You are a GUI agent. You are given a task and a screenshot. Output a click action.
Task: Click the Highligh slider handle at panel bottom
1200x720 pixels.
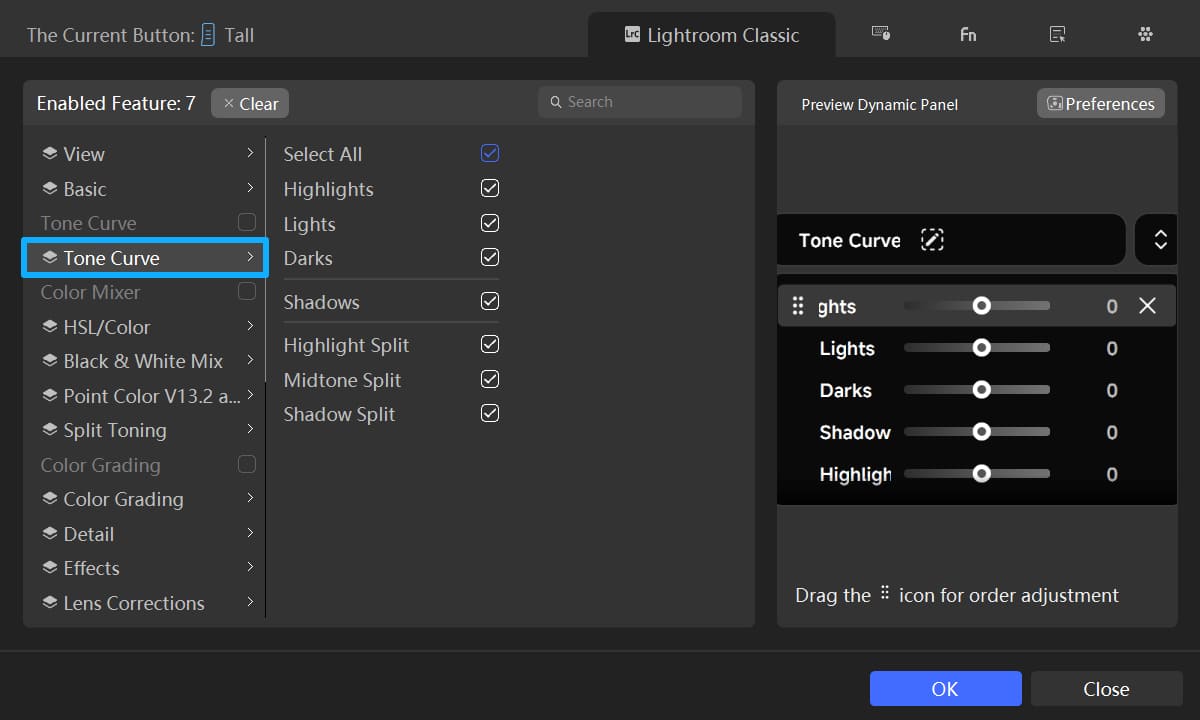pos(982,474)
